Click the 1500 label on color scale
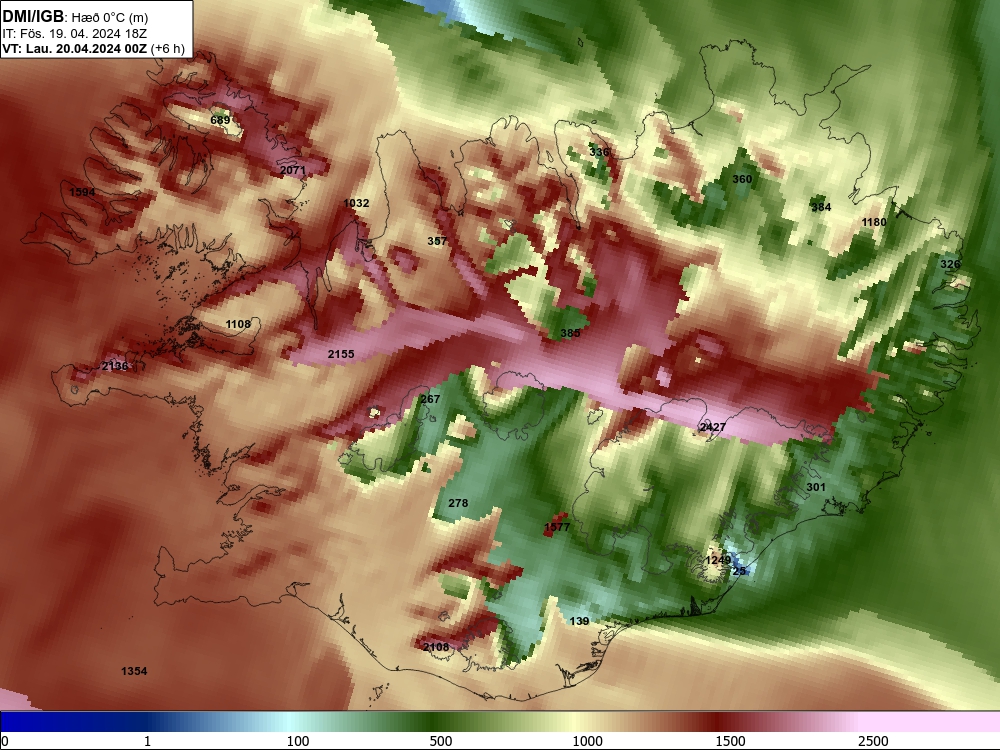The image size is (1000, 750). click(730, 741)
